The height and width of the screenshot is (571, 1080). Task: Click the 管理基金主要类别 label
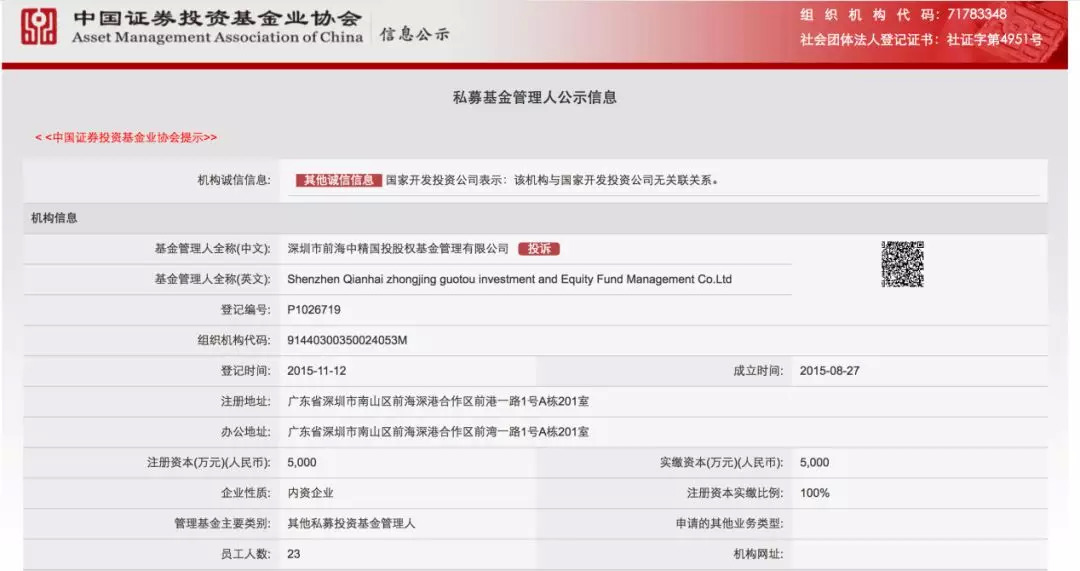[x=222, y=523]
